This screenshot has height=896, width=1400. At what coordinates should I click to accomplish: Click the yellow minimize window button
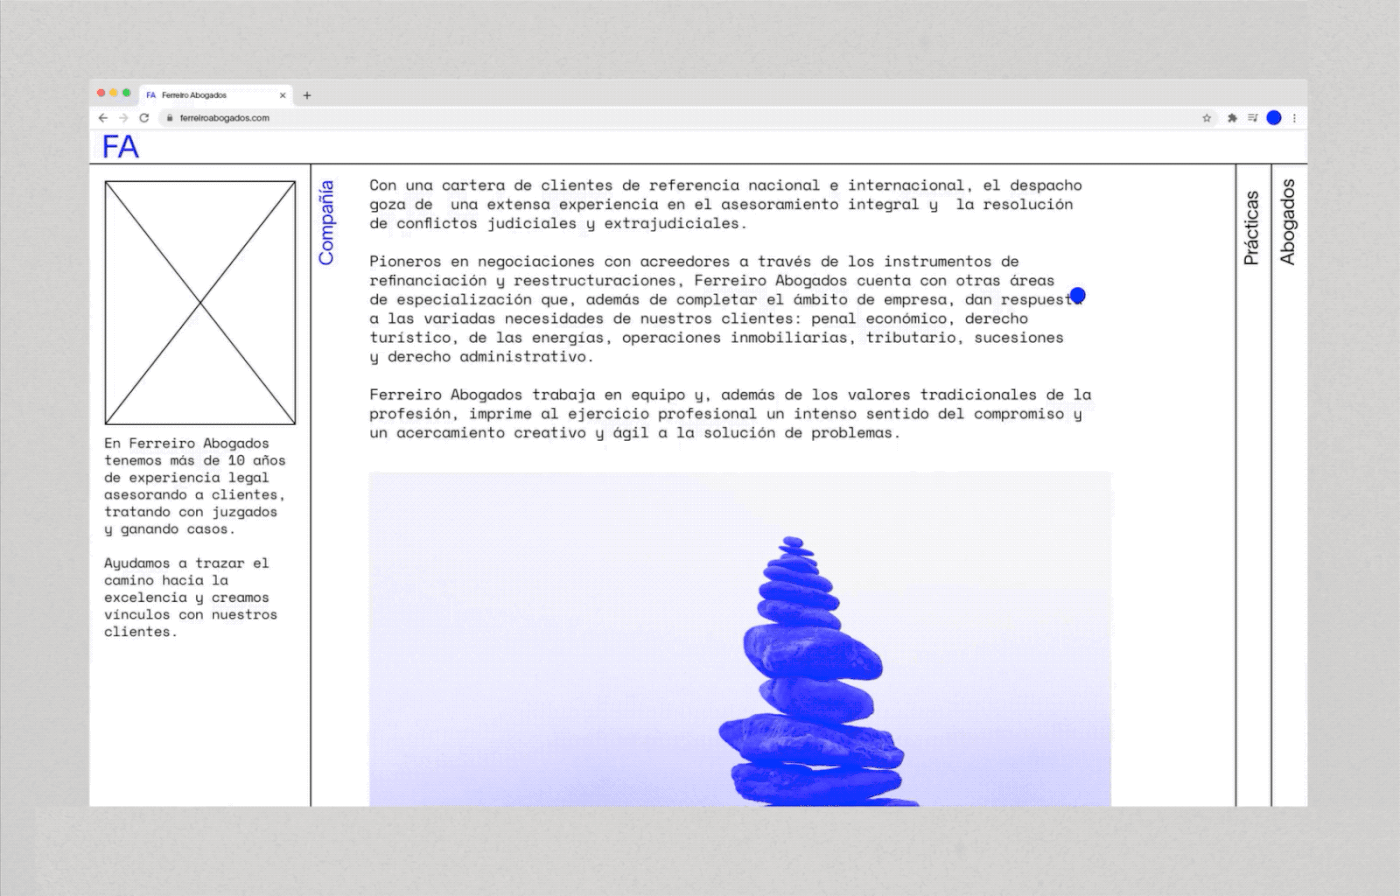[x=114, y=93]
